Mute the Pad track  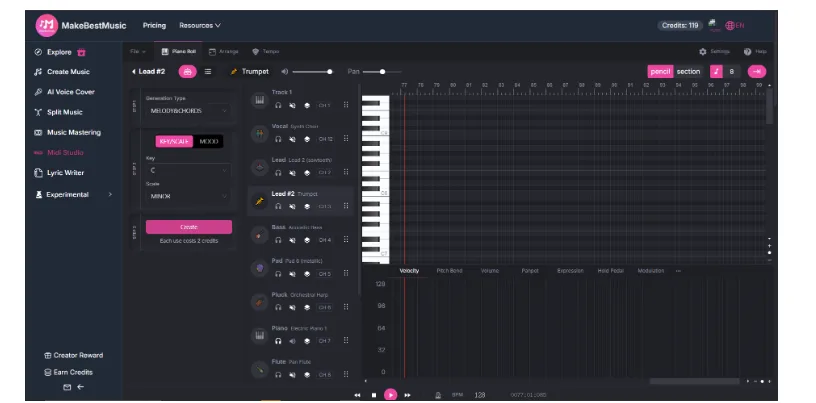tap(292, 273)
